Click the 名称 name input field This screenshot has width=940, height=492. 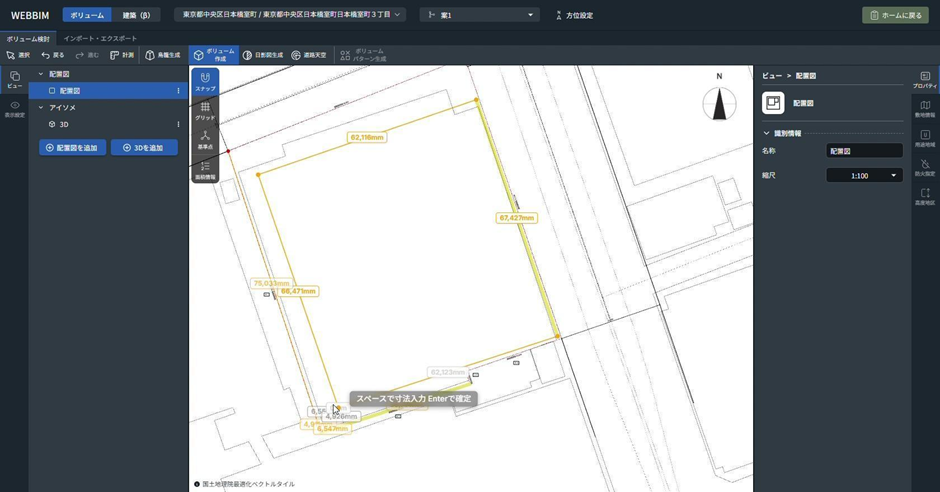point(864,151)
